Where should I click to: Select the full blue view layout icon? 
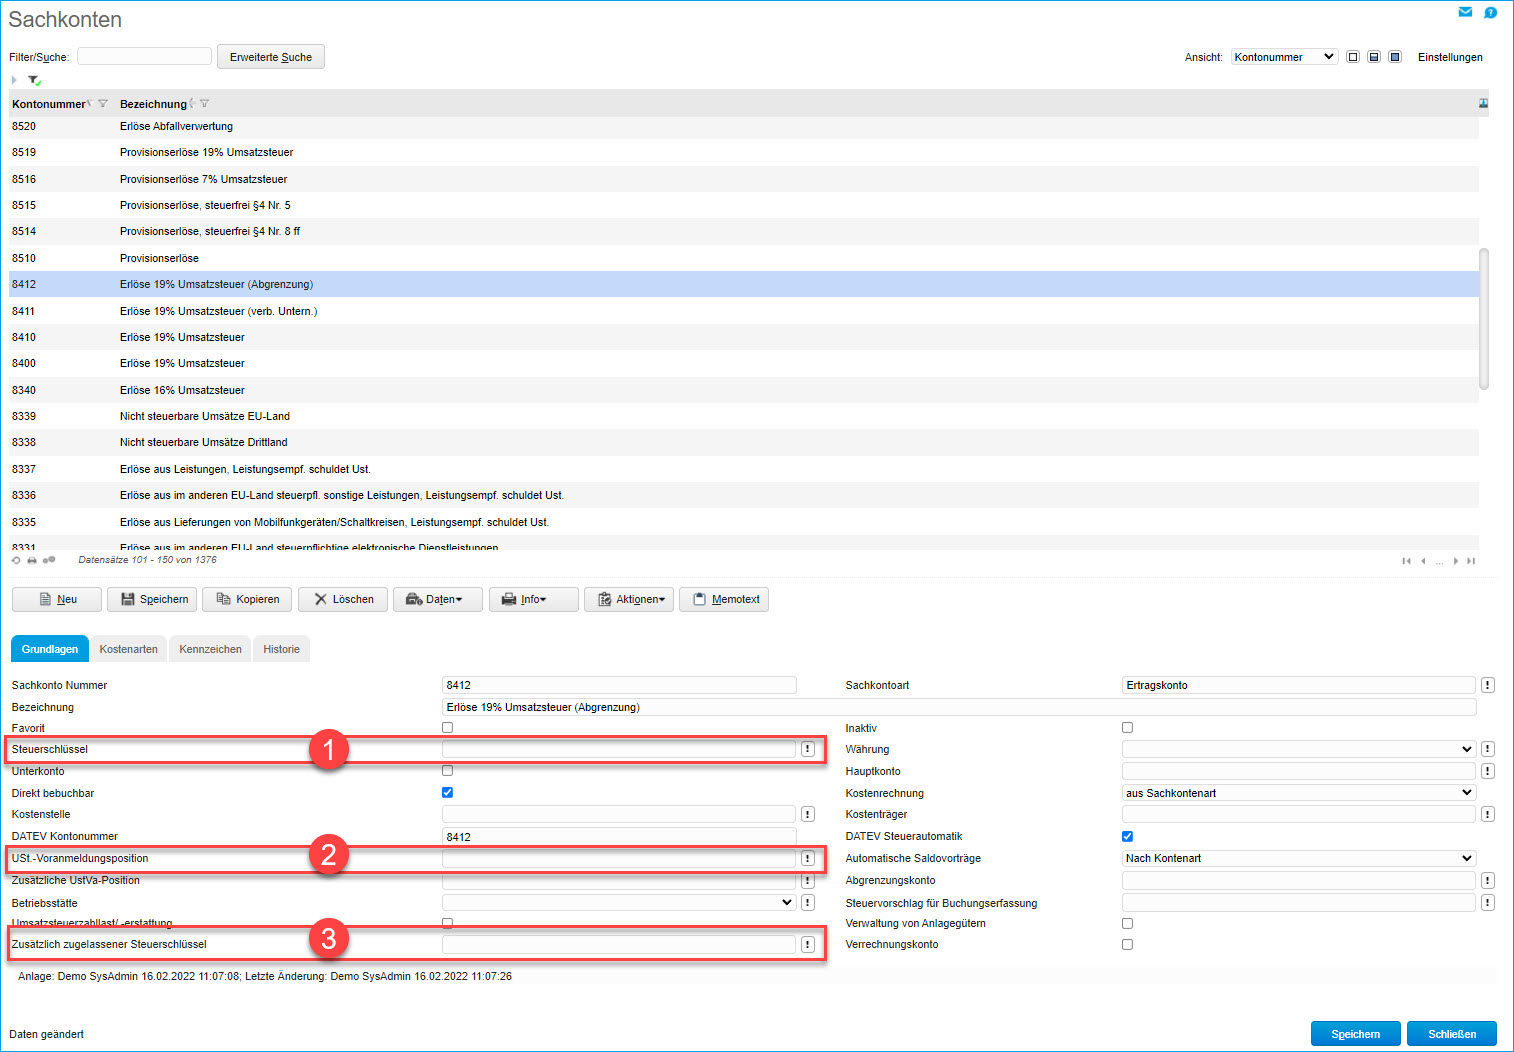1395,57
